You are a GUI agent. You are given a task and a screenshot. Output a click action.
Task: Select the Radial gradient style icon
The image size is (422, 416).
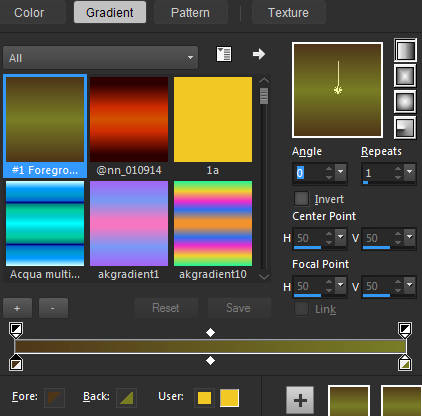405,127
